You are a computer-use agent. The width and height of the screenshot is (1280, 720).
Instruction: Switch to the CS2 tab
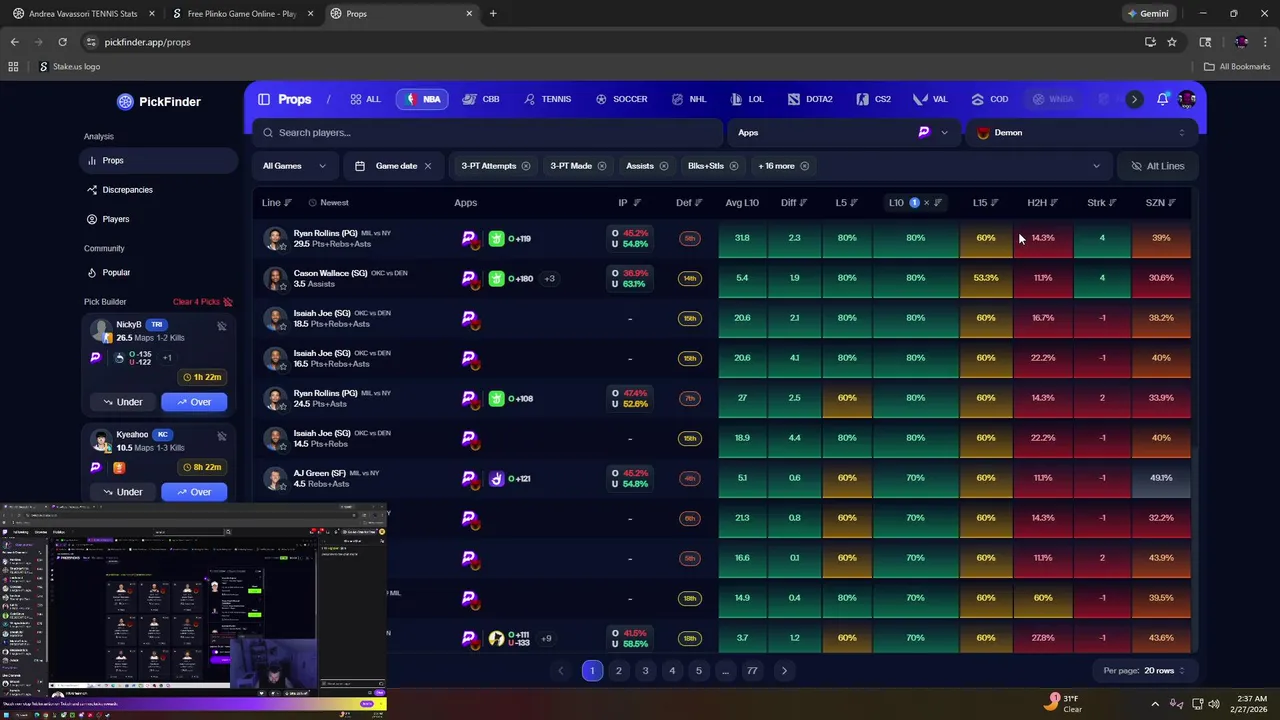(873, 99)
